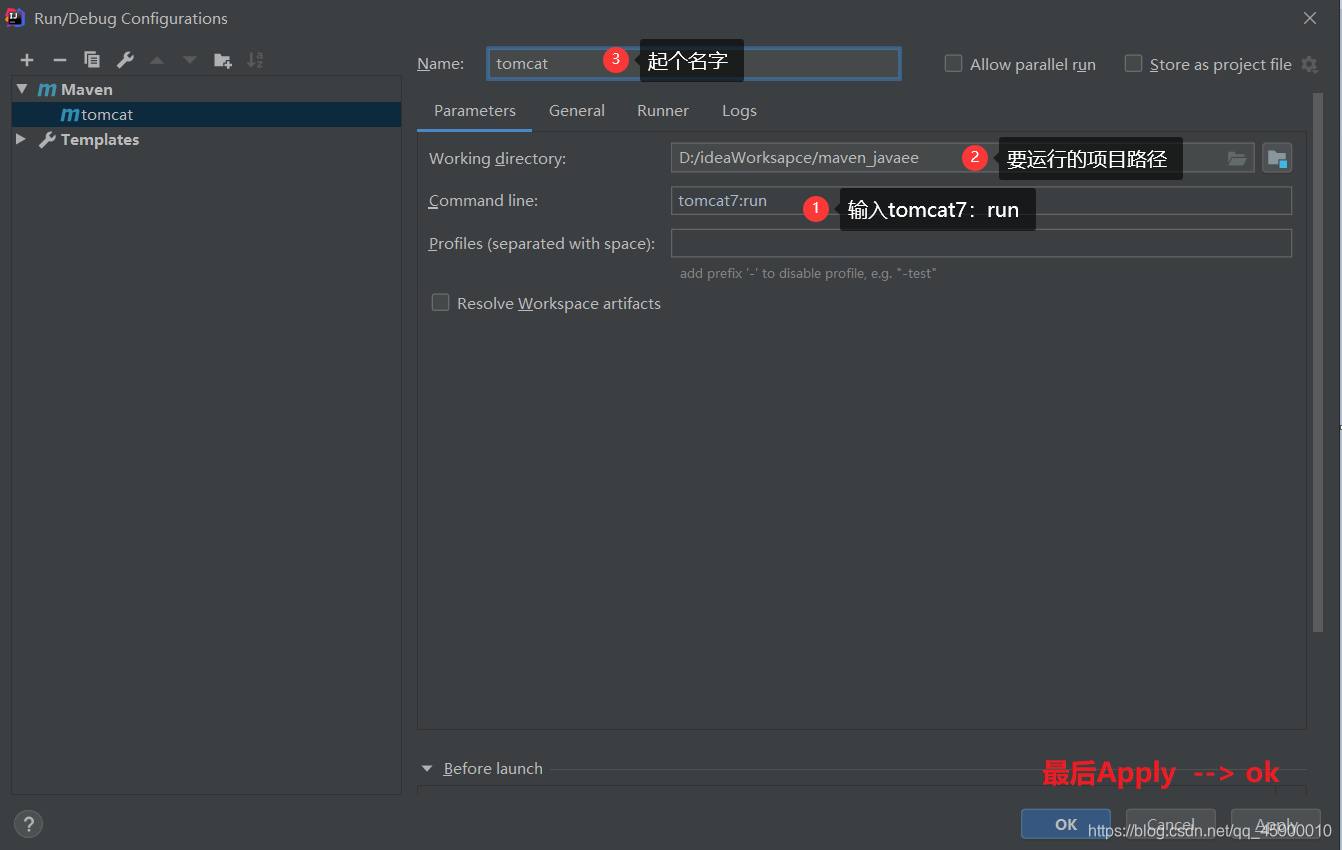Switch to the Parameters tab
The width and height of the screenshot is (1342, 850).
tap(475, 111)
